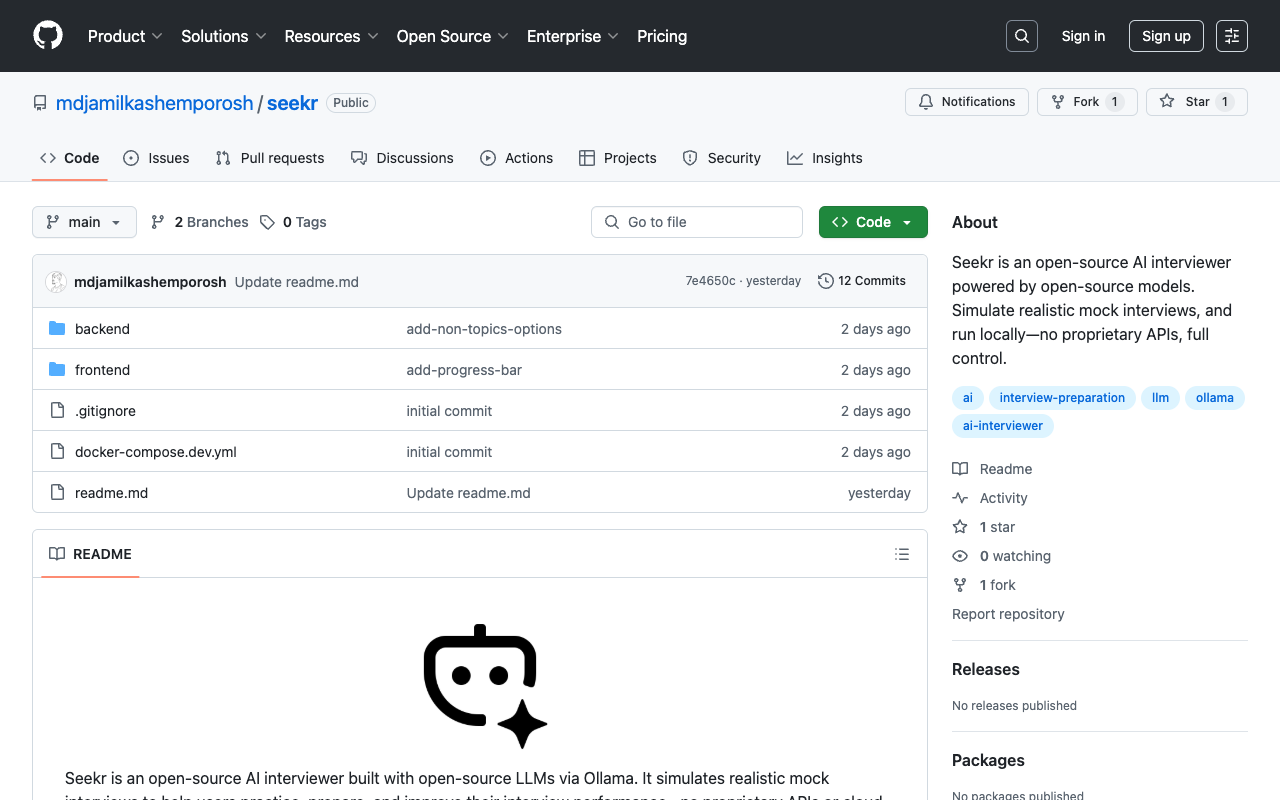Open the search magnifier icon in header
Image resolution: width=1280 pixels, height=800 pixels.
pos(1022,36)
